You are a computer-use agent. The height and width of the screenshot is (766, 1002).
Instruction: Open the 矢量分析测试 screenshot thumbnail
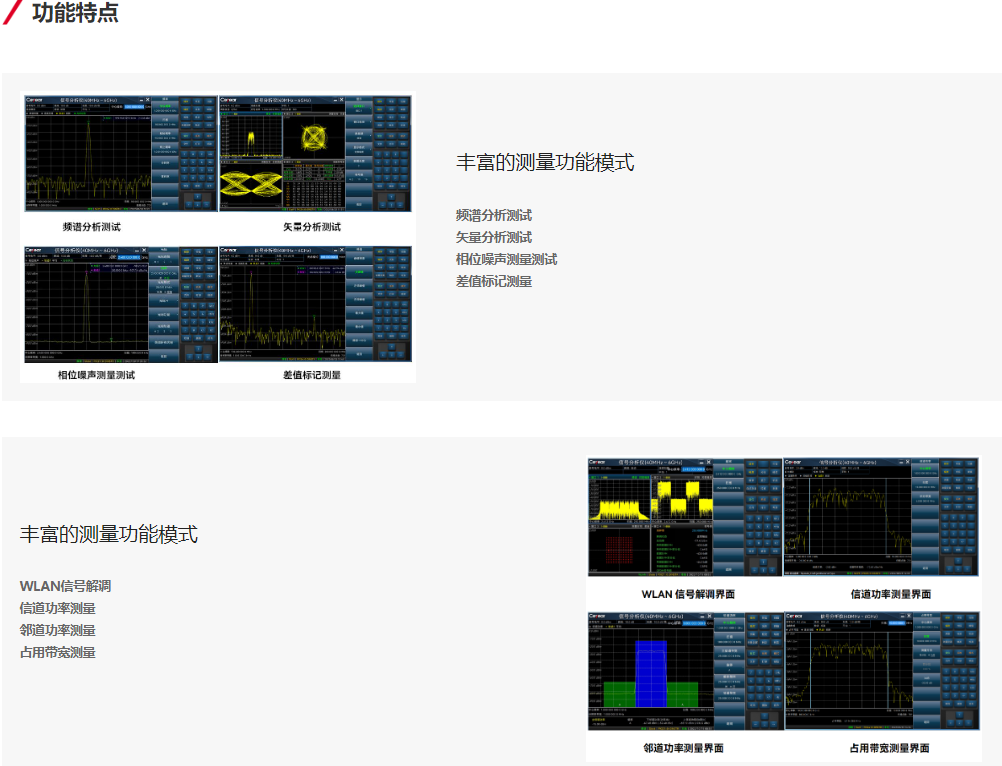[315, 153]
